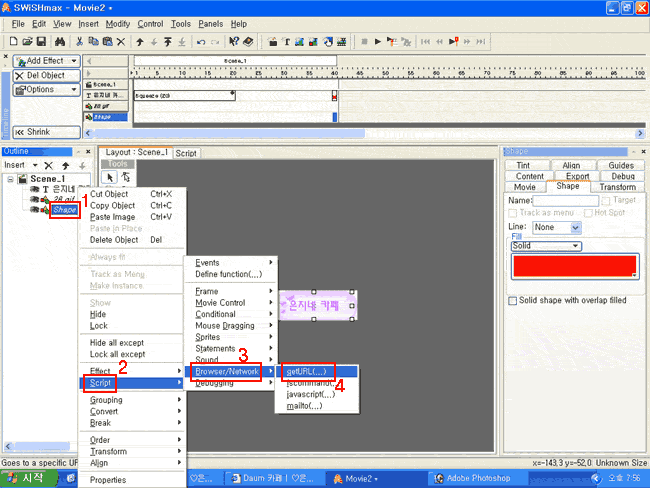Open the Solid fill type dropdown
Image resolution: width=650 pixels, height=488 pixels.
pyautogui.click(x=575, y=246)
